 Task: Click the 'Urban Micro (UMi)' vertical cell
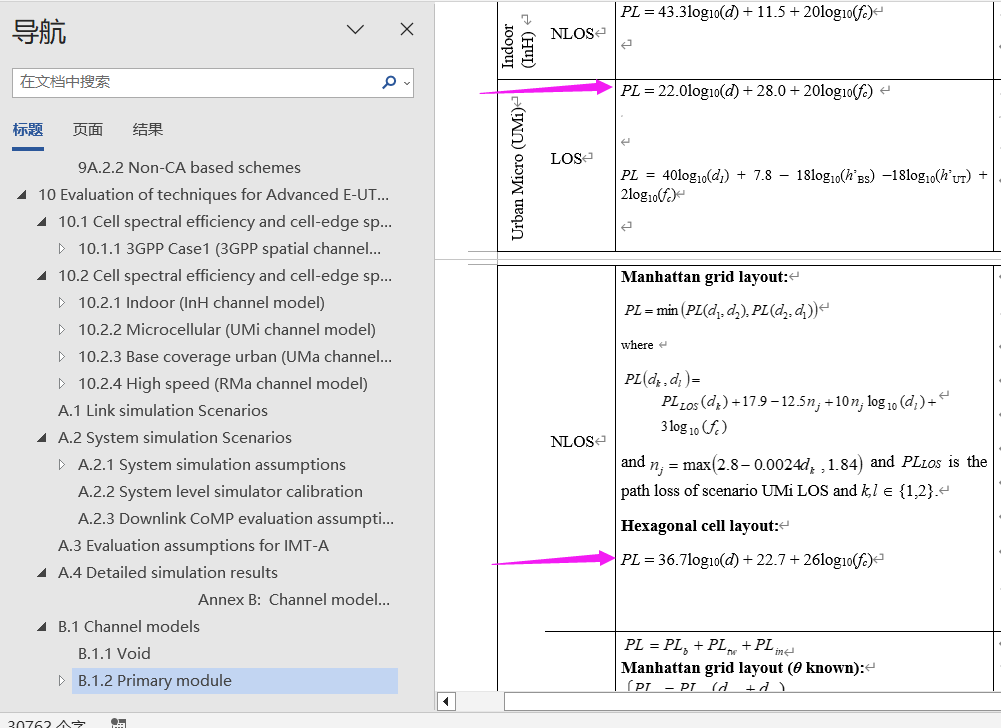coord(518,172)
